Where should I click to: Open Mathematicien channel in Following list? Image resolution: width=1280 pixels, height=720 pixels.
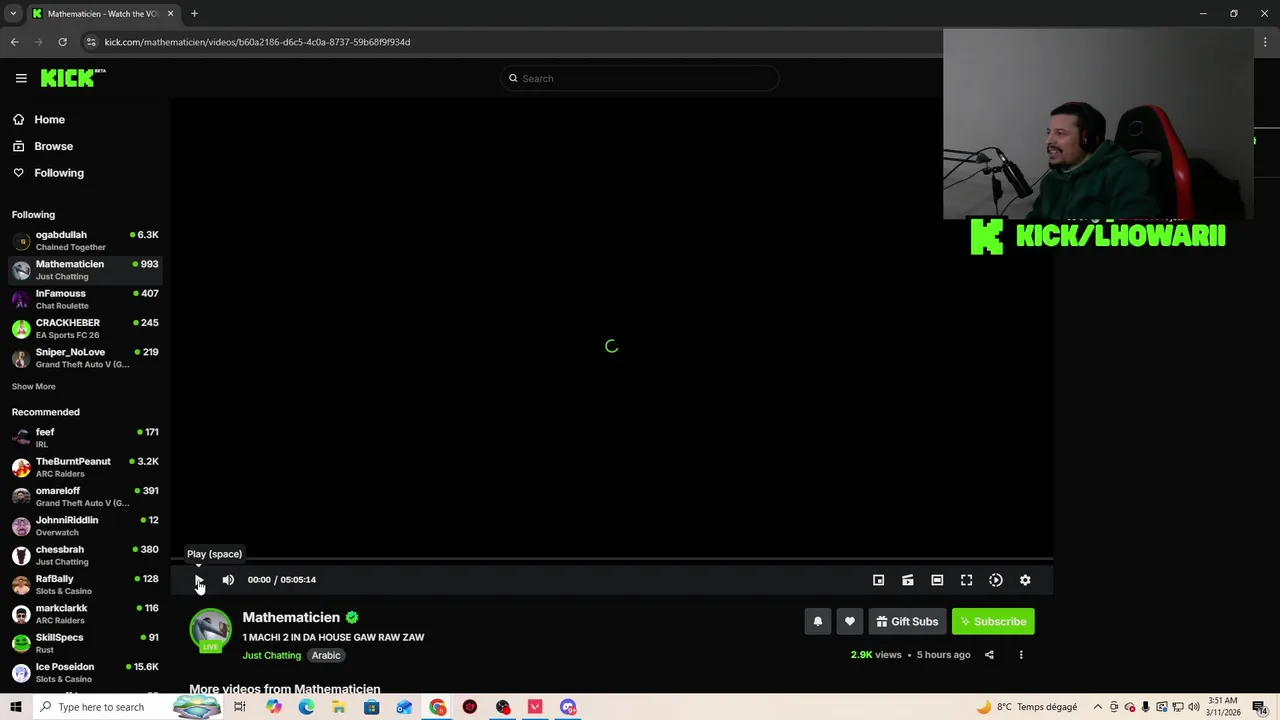click(x=85, y=270)
